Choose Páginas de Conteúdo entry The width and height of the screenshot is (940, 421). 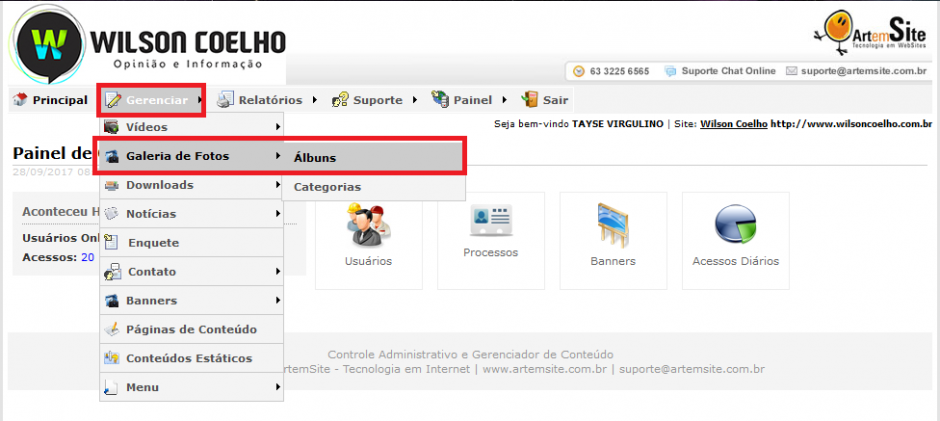(x=191, y=329)
